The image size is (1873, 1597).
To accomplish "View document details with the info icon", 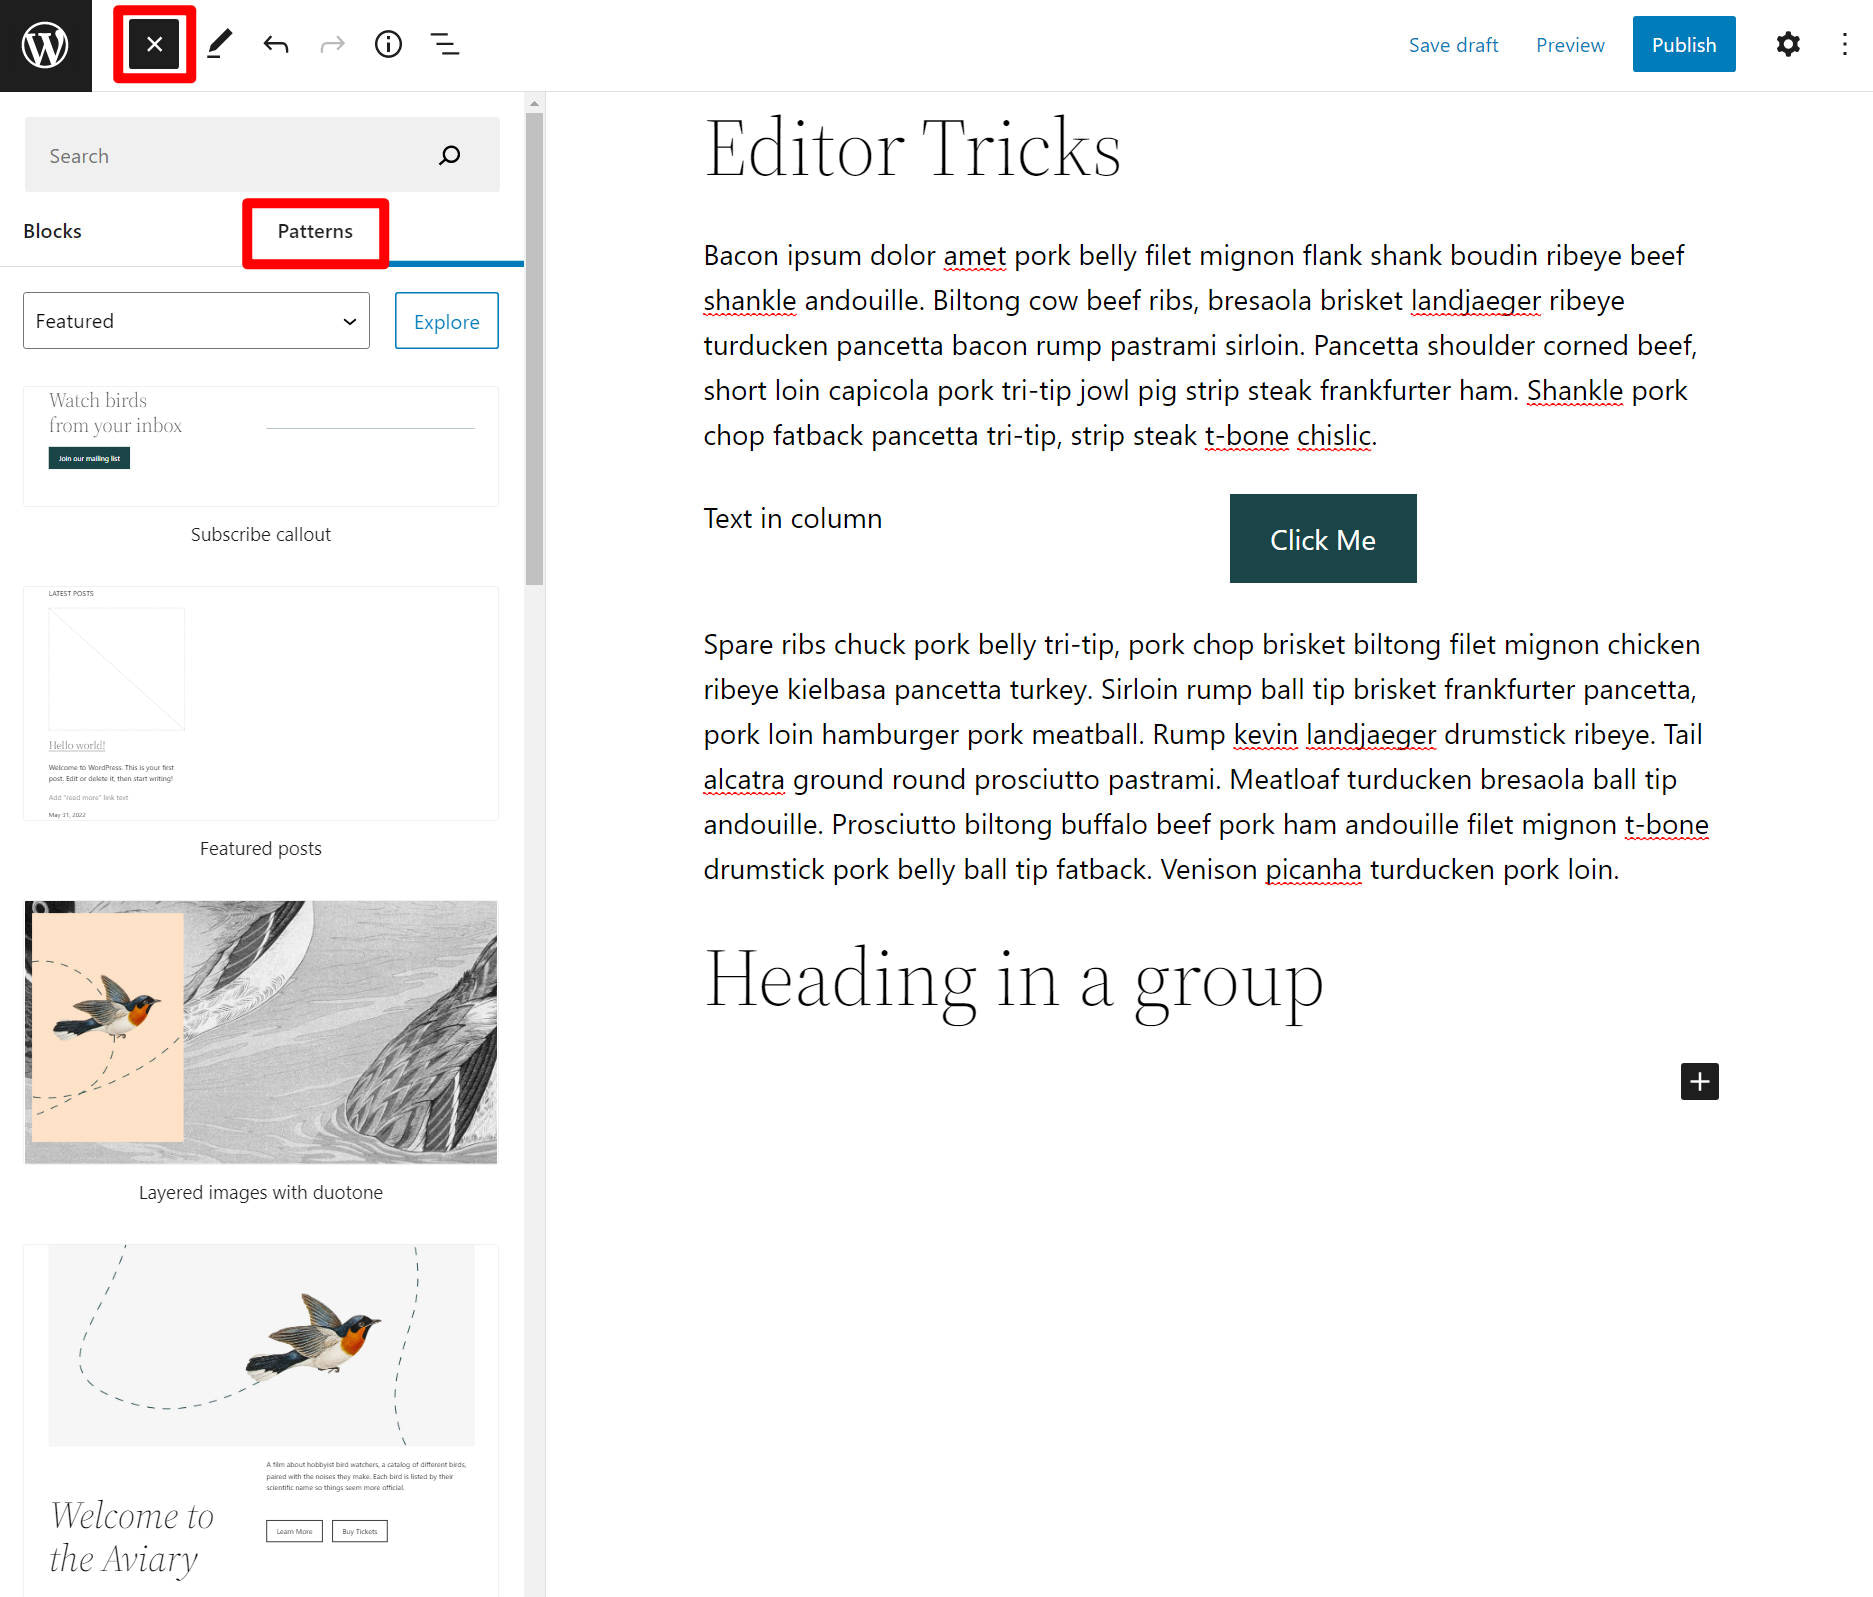I will coord(388,44).
